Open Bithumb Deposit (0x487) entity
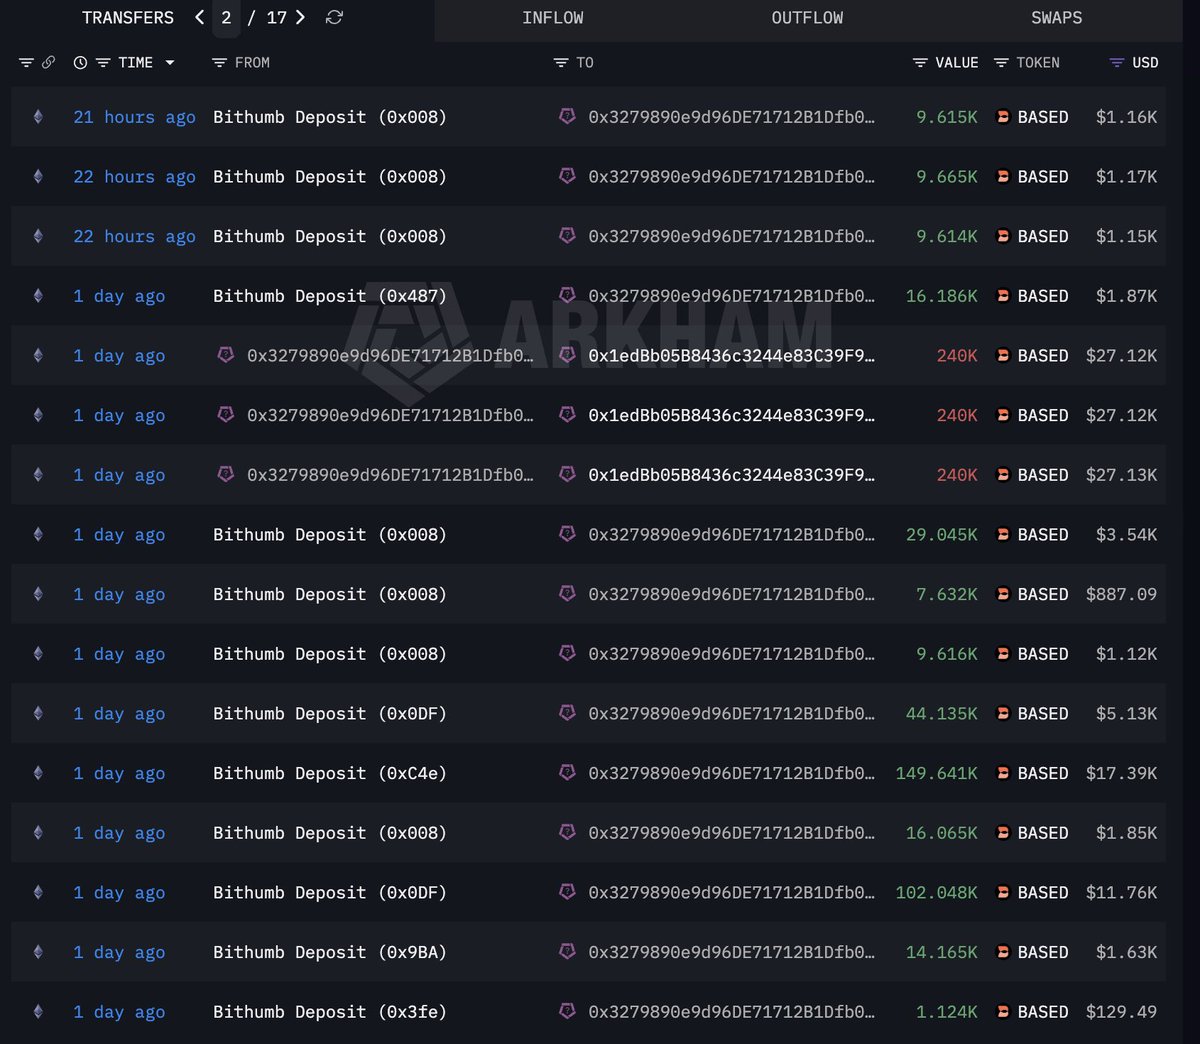This screenshot has height=1044, width=1200. tap(330, 296)
